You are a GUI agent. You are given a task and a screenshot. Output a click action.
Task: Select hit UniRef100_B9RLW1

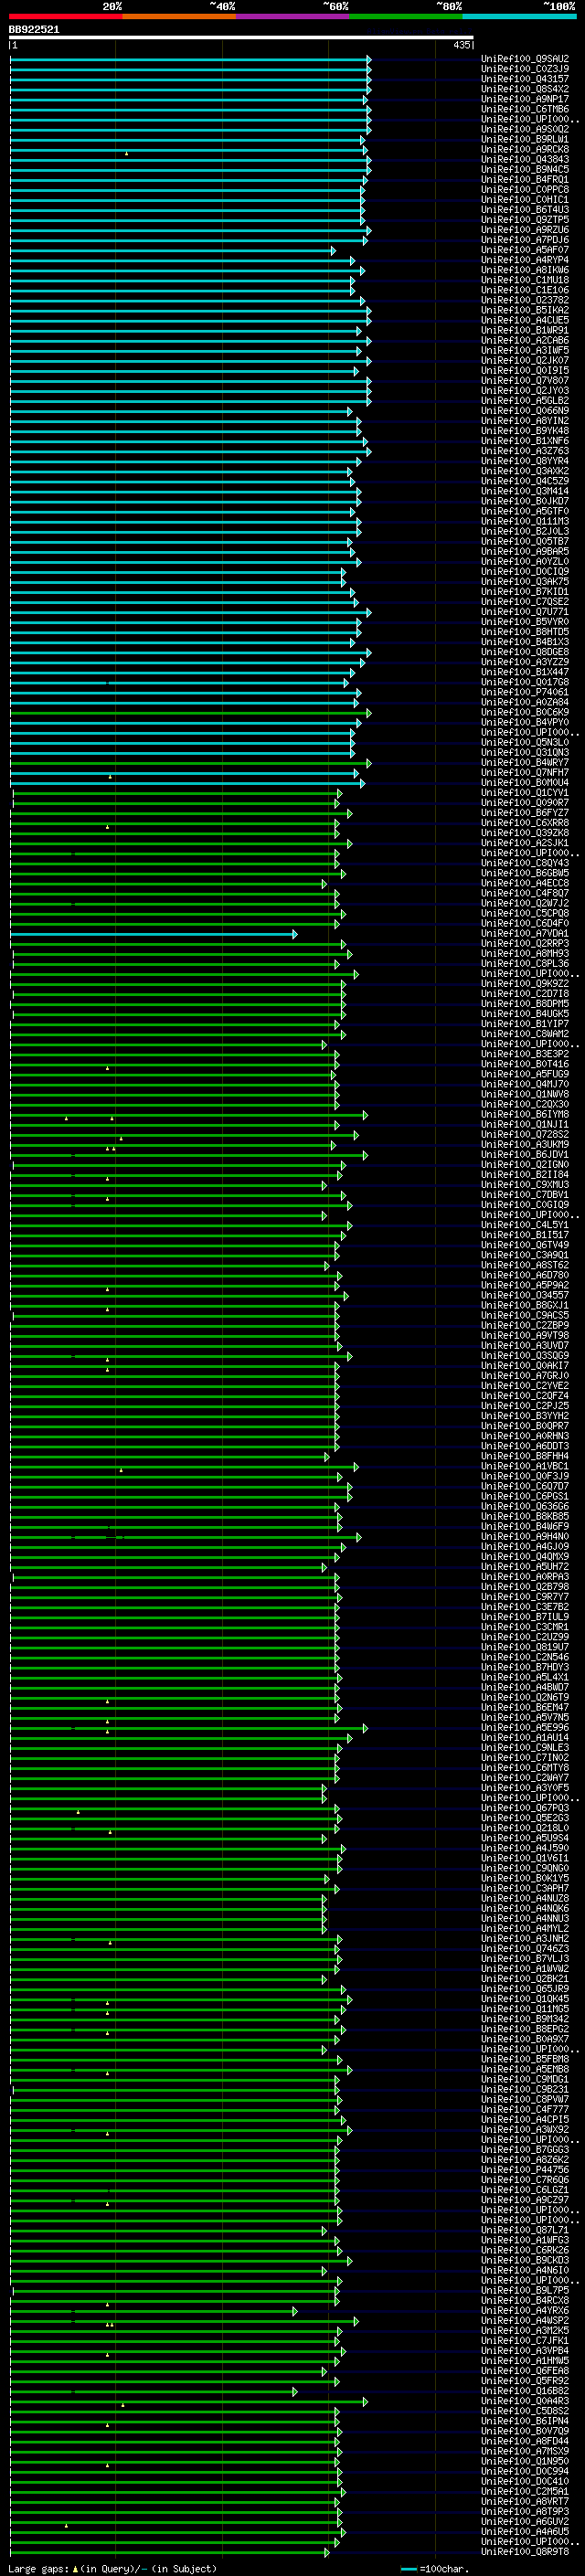[x=525, y=139]
